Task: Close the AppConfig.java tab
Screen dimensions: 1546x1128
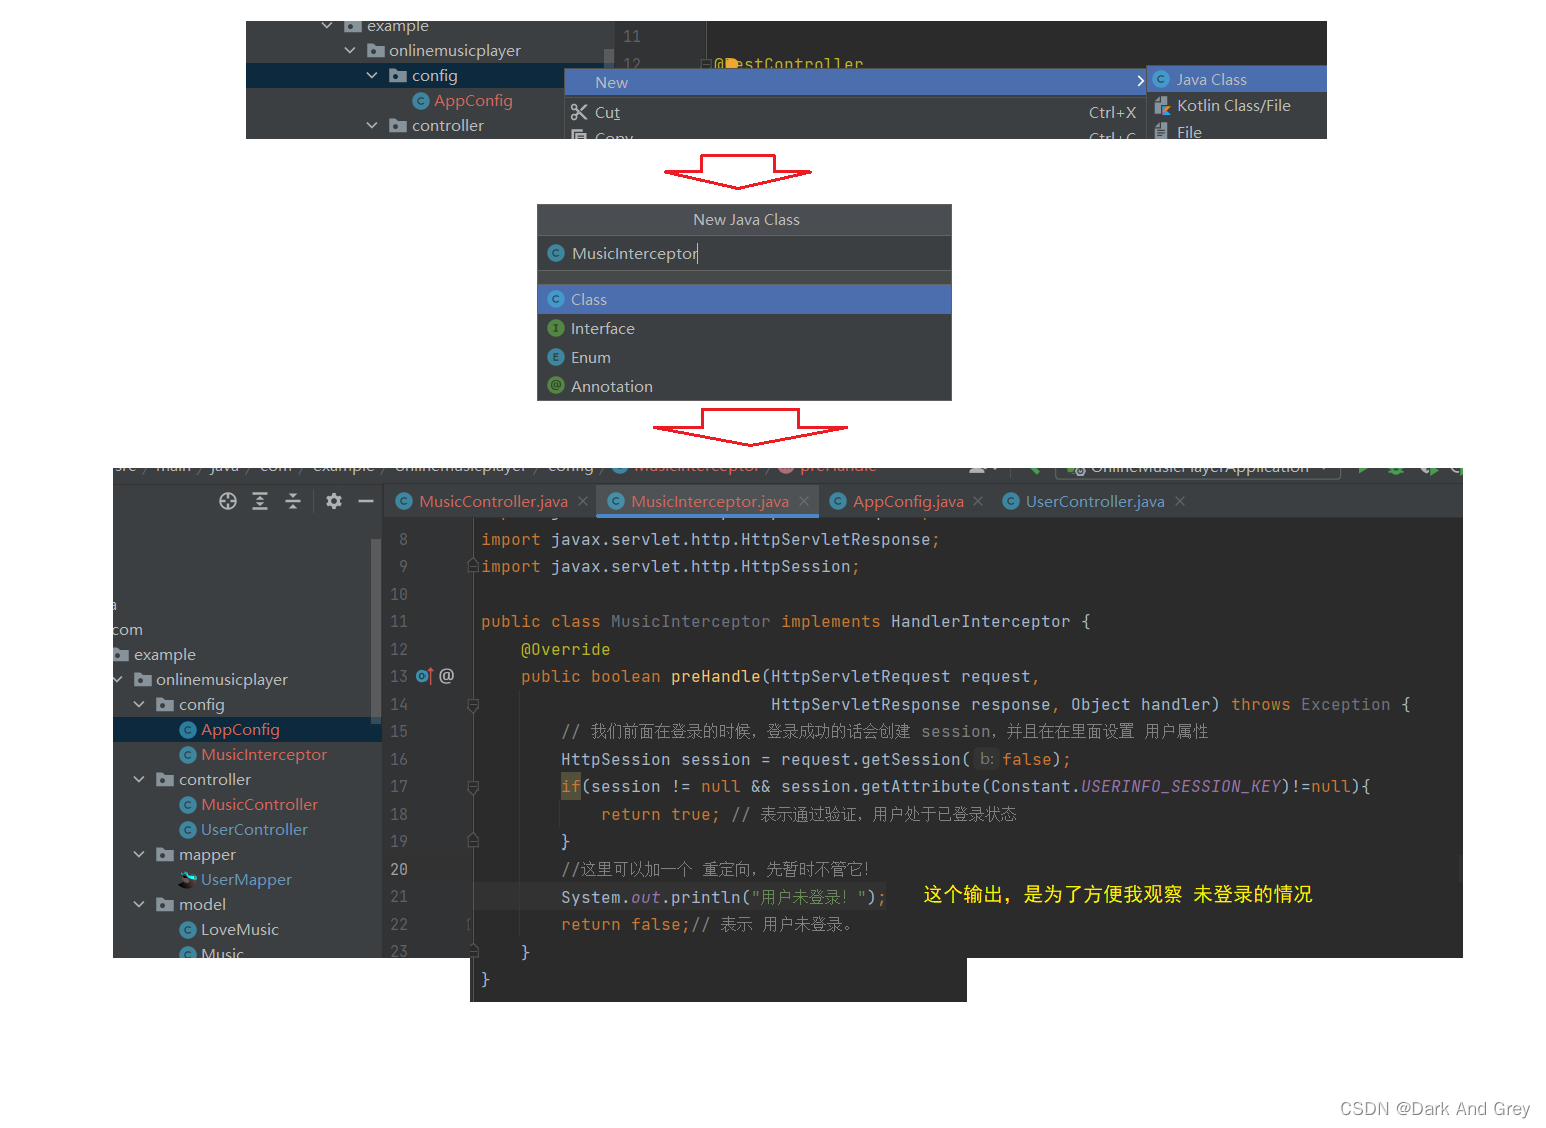Action: coord(978,501)
